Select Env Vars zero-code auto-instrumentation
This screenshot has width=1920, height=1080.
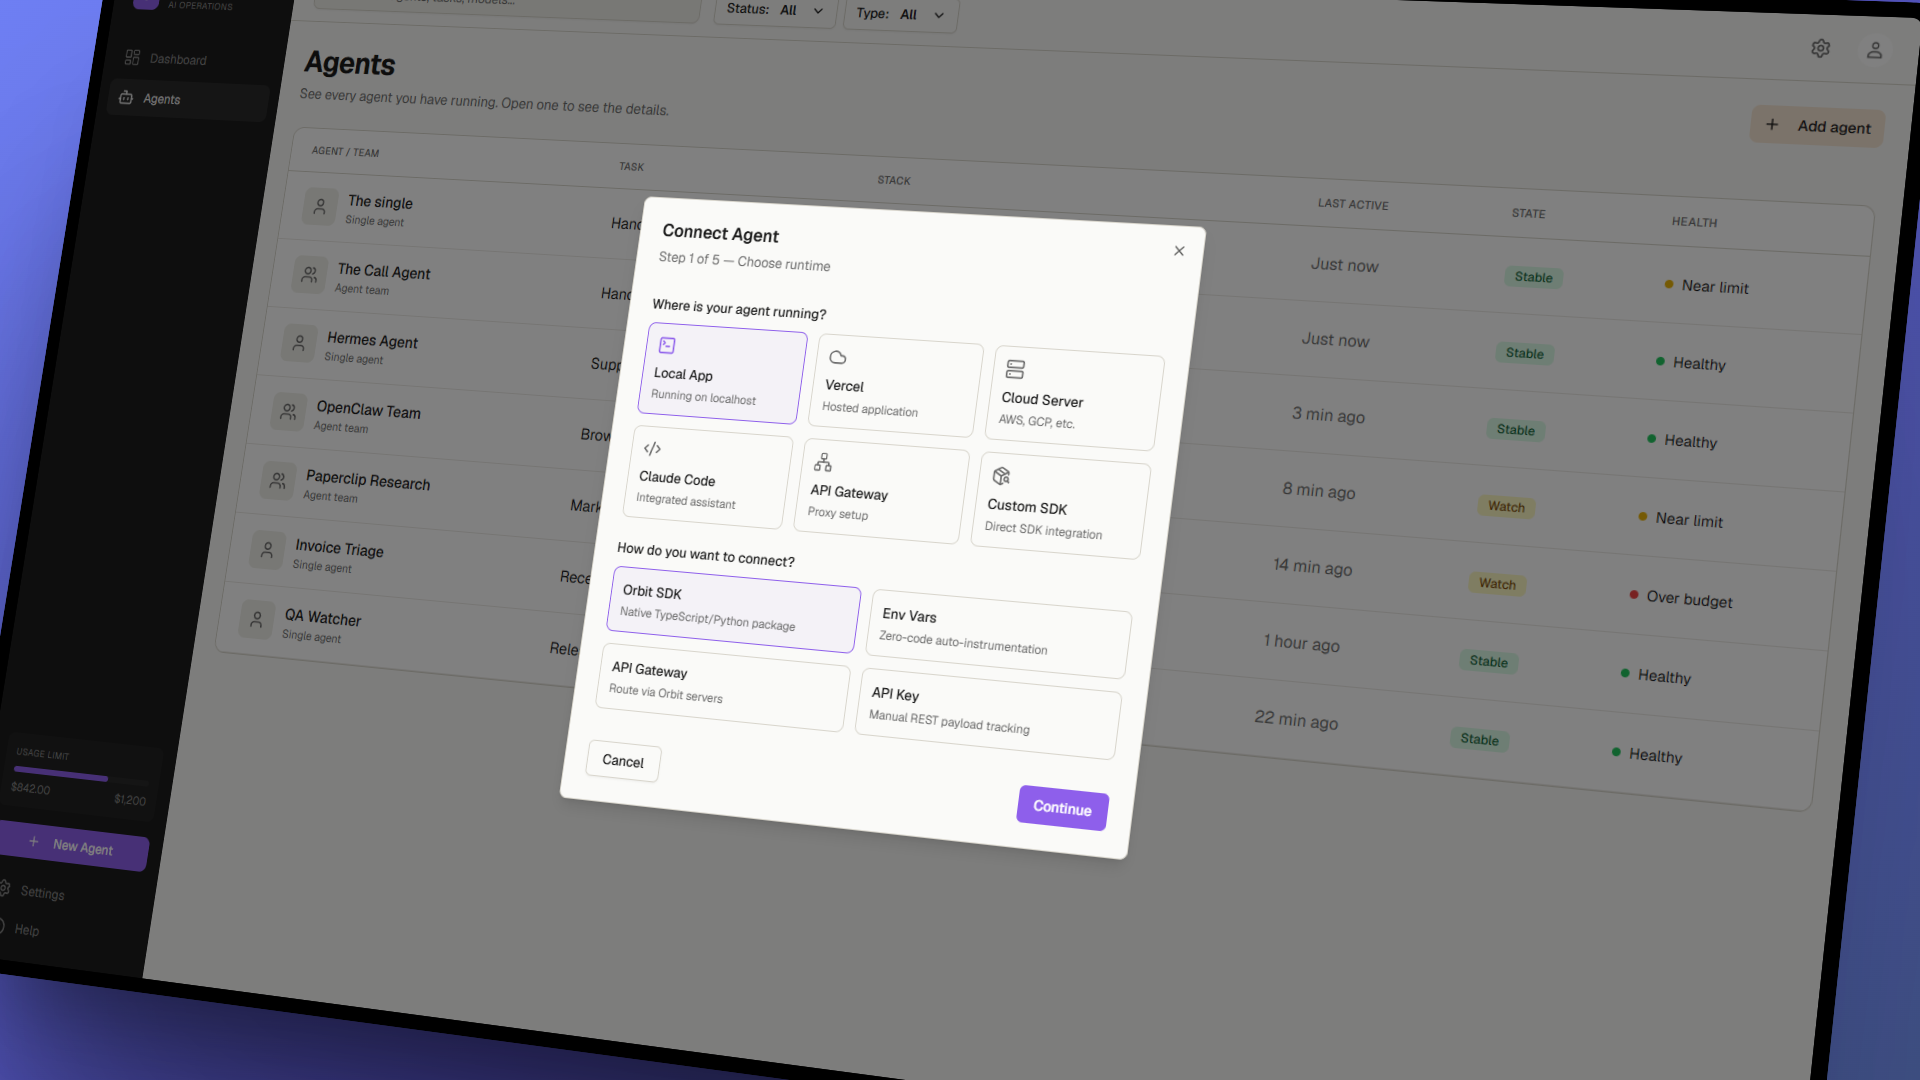click(x=999, y=633)
